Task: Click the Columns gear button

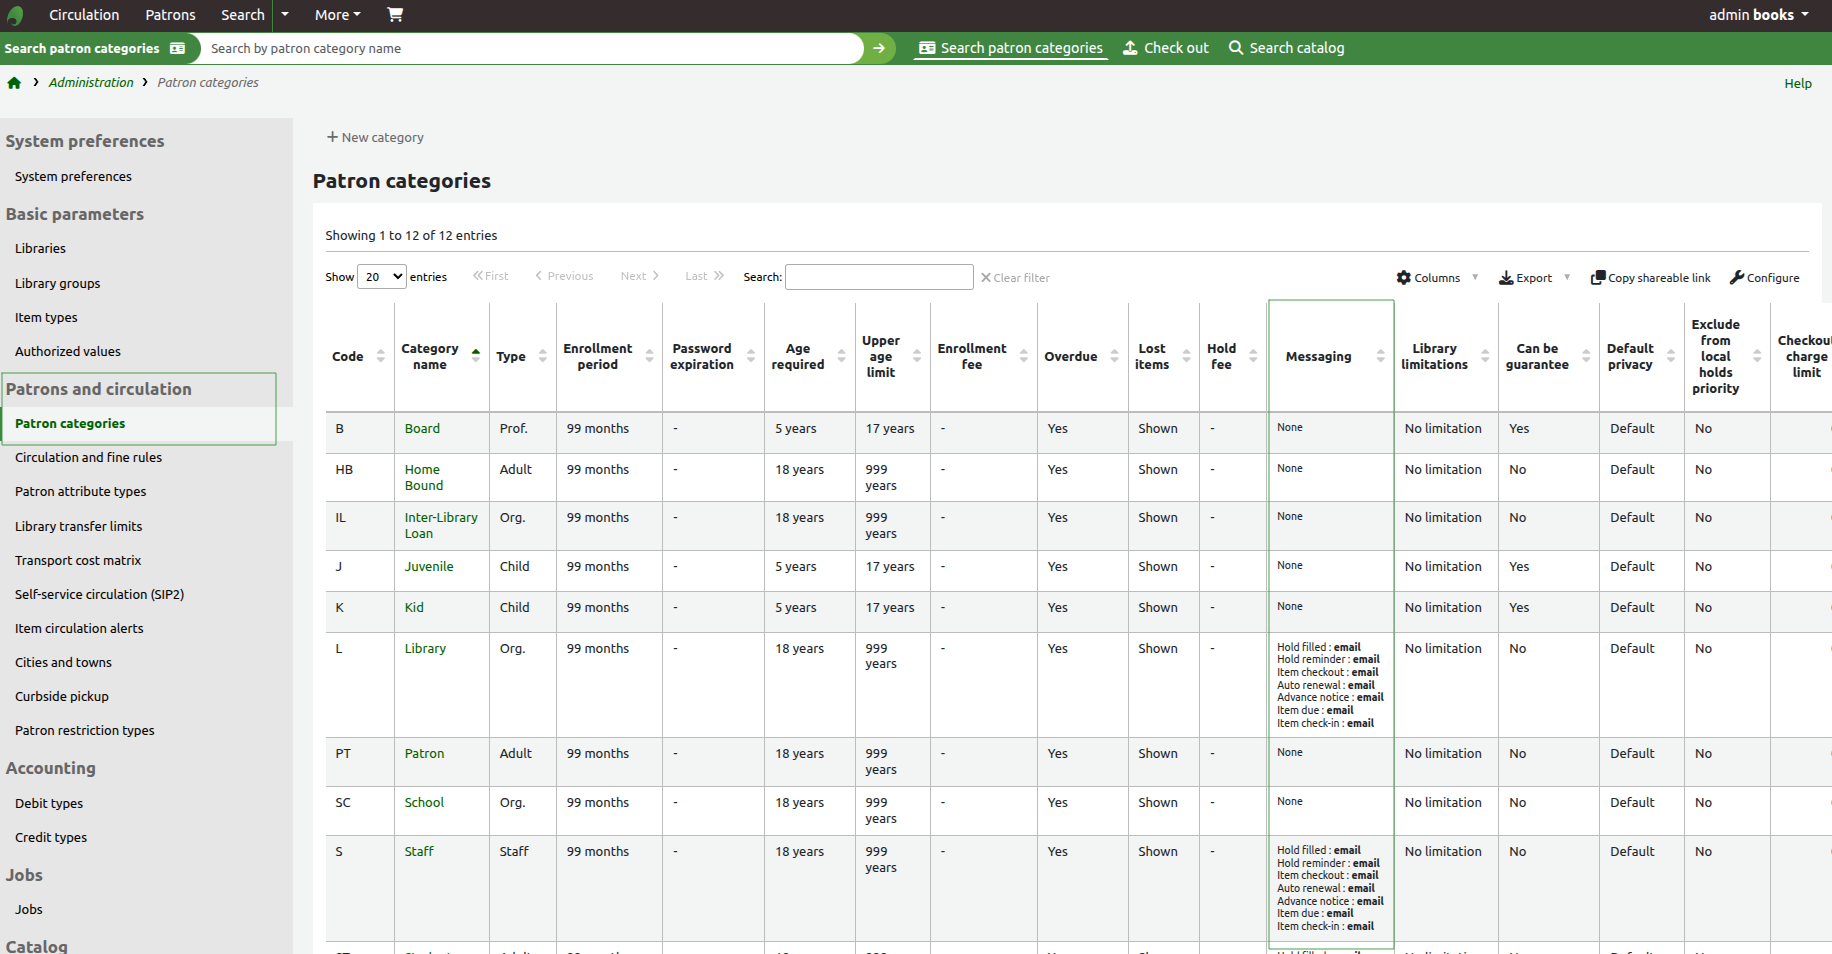Action: [1428, 278]
